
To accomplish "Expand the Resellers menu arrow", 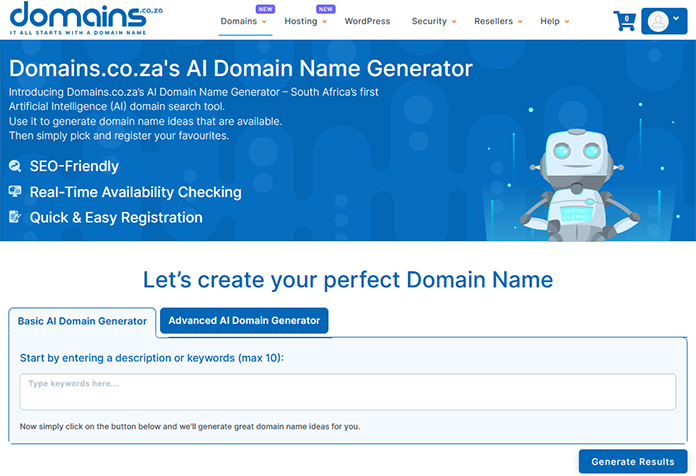I will coord(520,22).
